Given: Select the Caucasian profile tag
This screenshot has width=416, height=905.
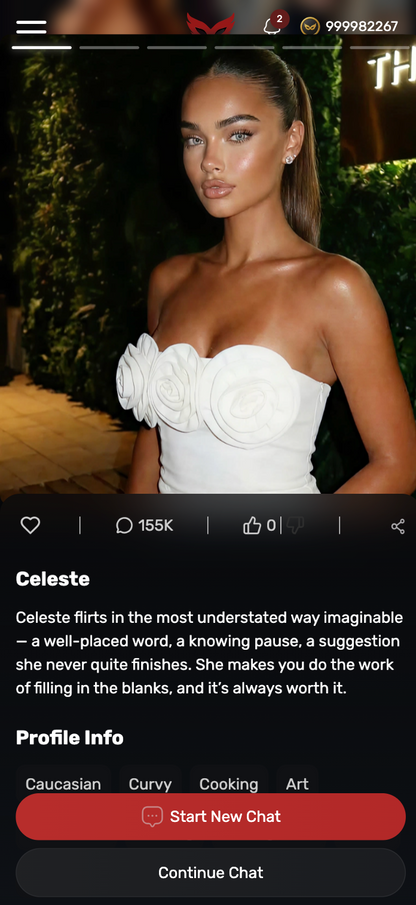Looking at the screenshot, I should tap(63, 784).
